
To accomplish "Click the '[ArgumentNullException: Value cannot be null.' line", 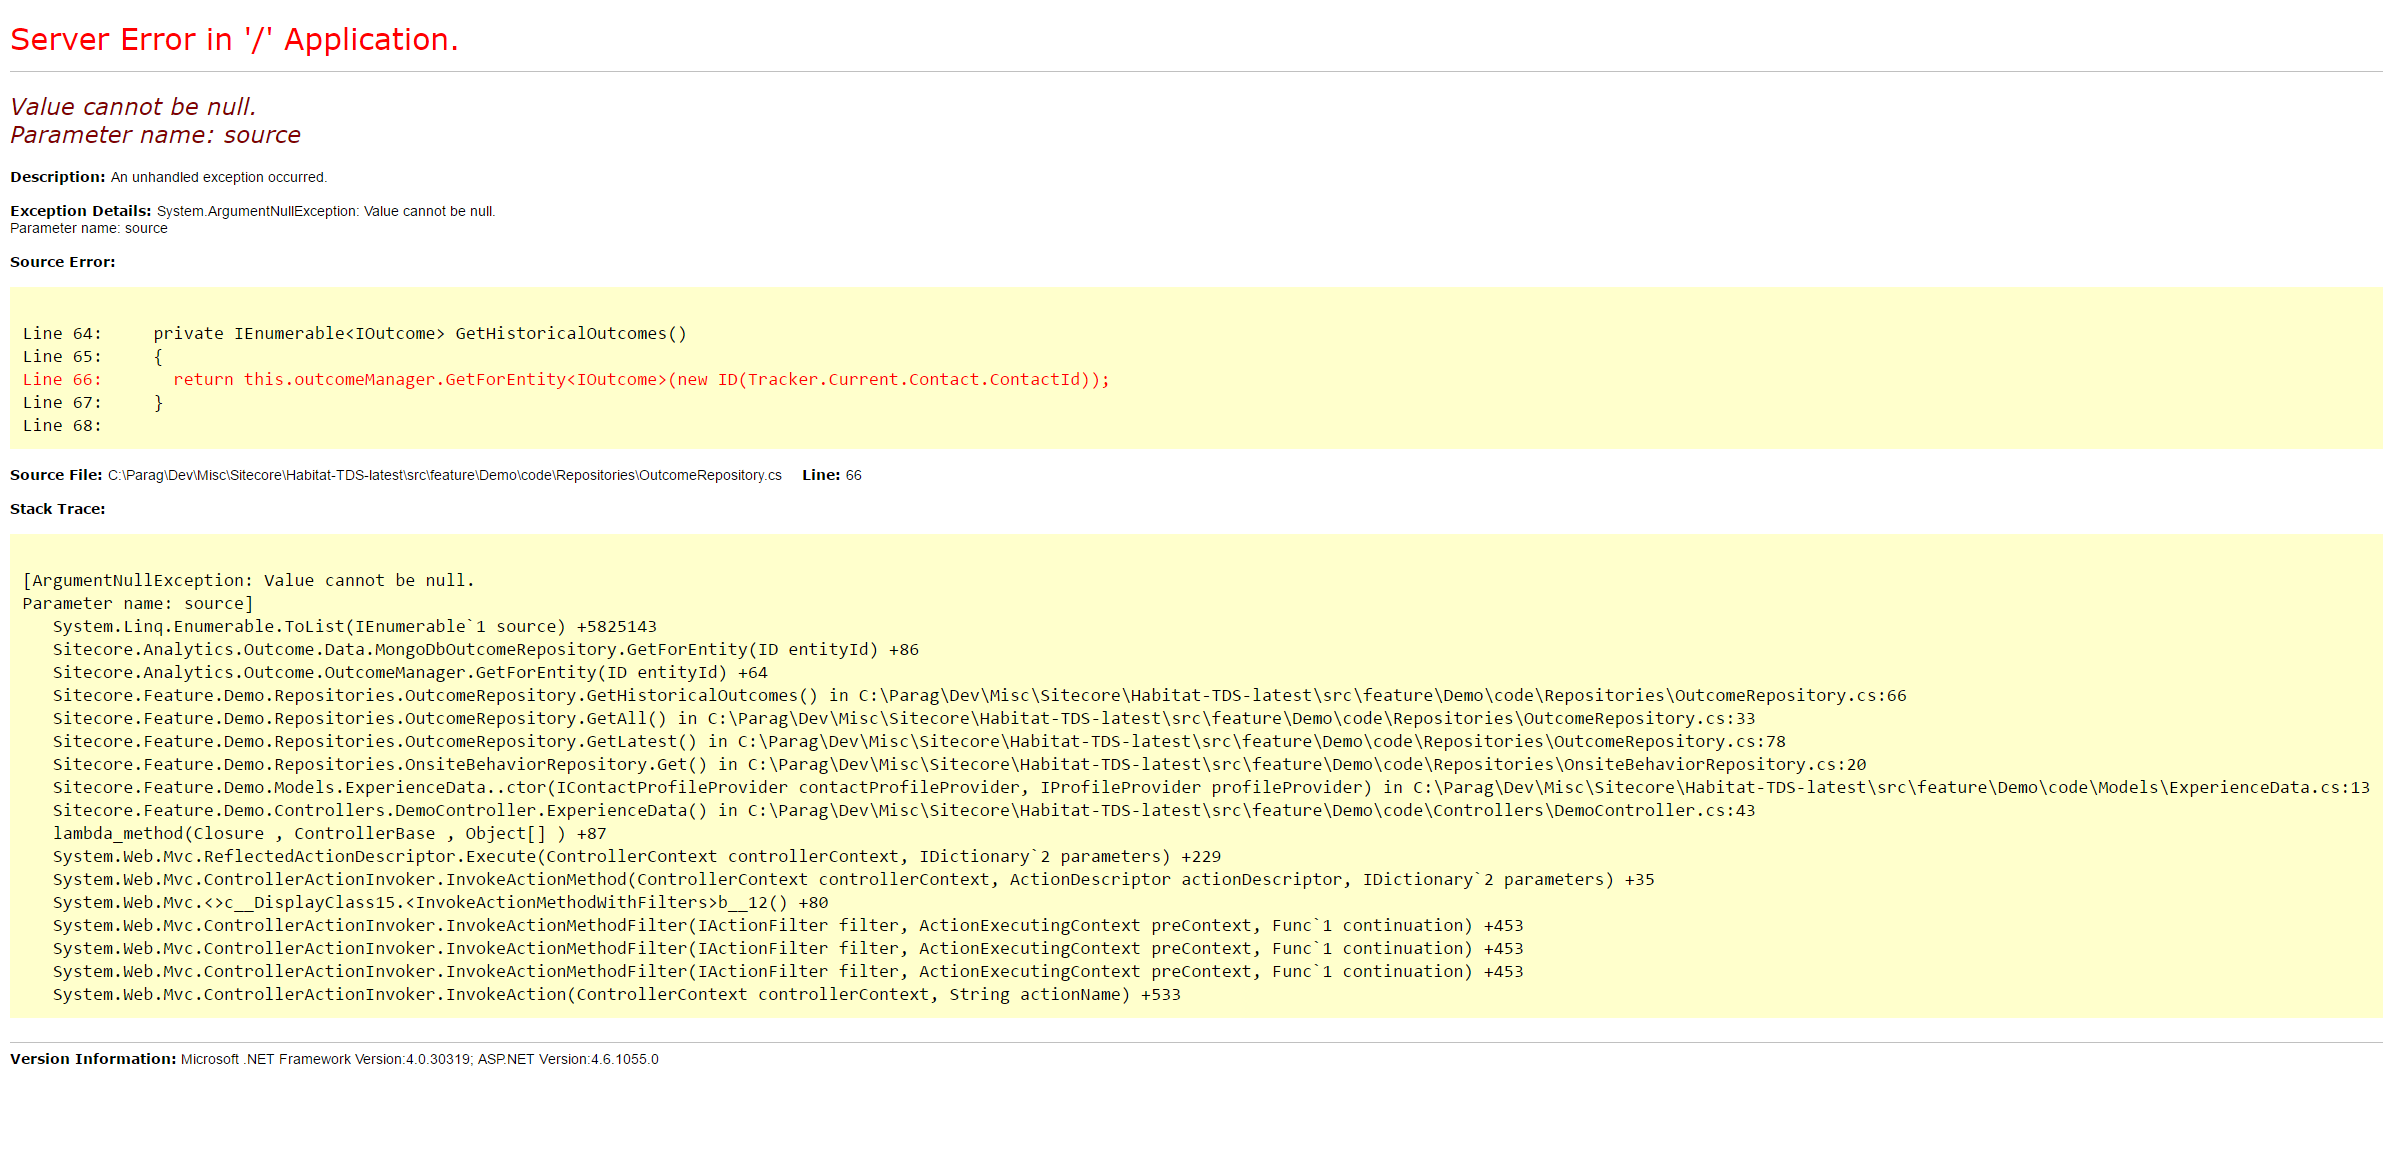I will click(248, 581).
